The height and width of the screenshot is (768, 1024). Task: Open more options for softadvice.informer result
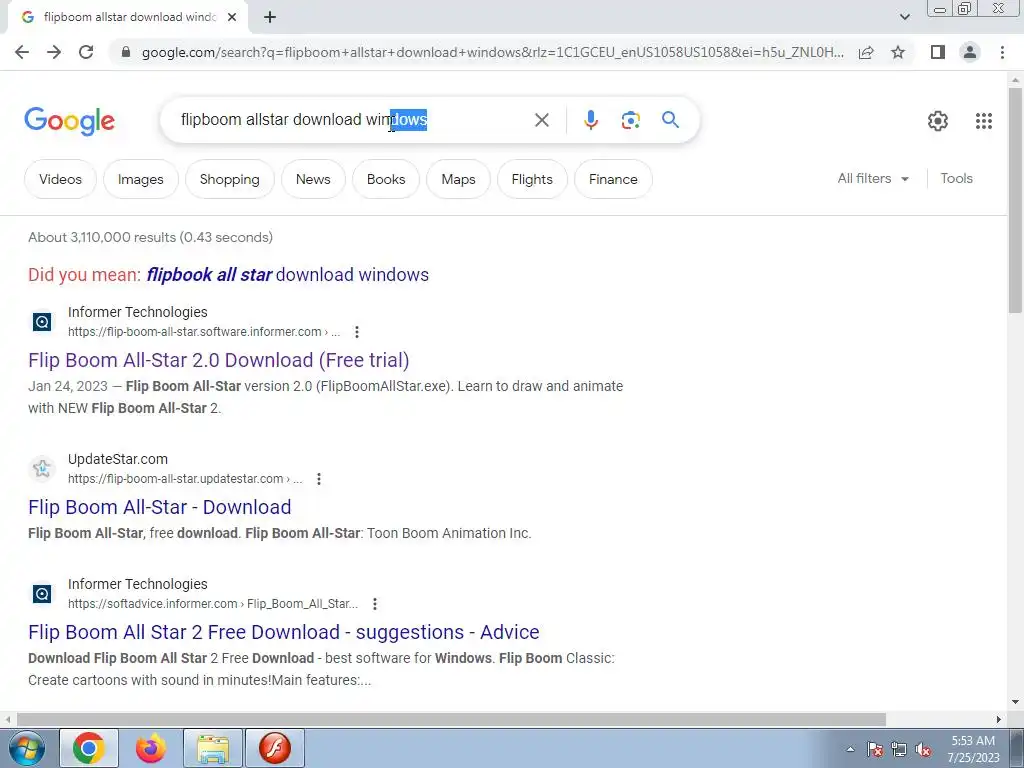click(375, 604)
